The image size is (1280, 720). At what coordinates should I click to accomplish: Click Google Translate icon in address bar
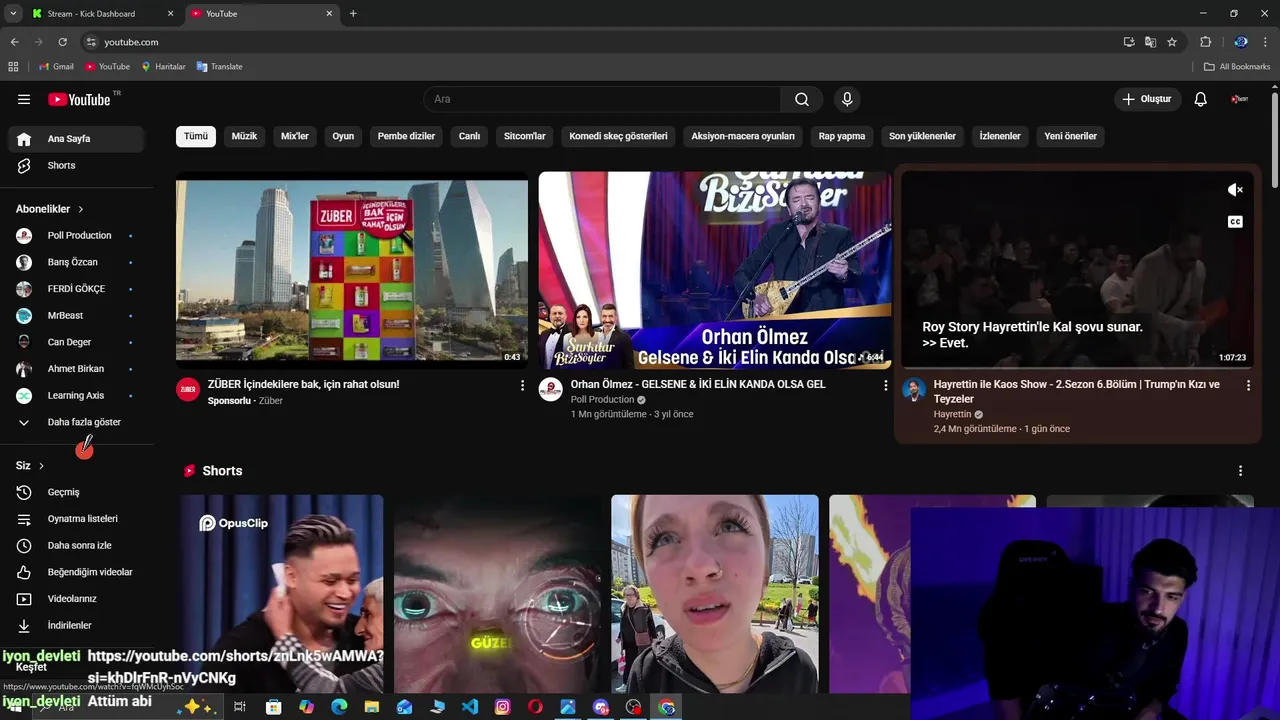tap(1150, 42)
